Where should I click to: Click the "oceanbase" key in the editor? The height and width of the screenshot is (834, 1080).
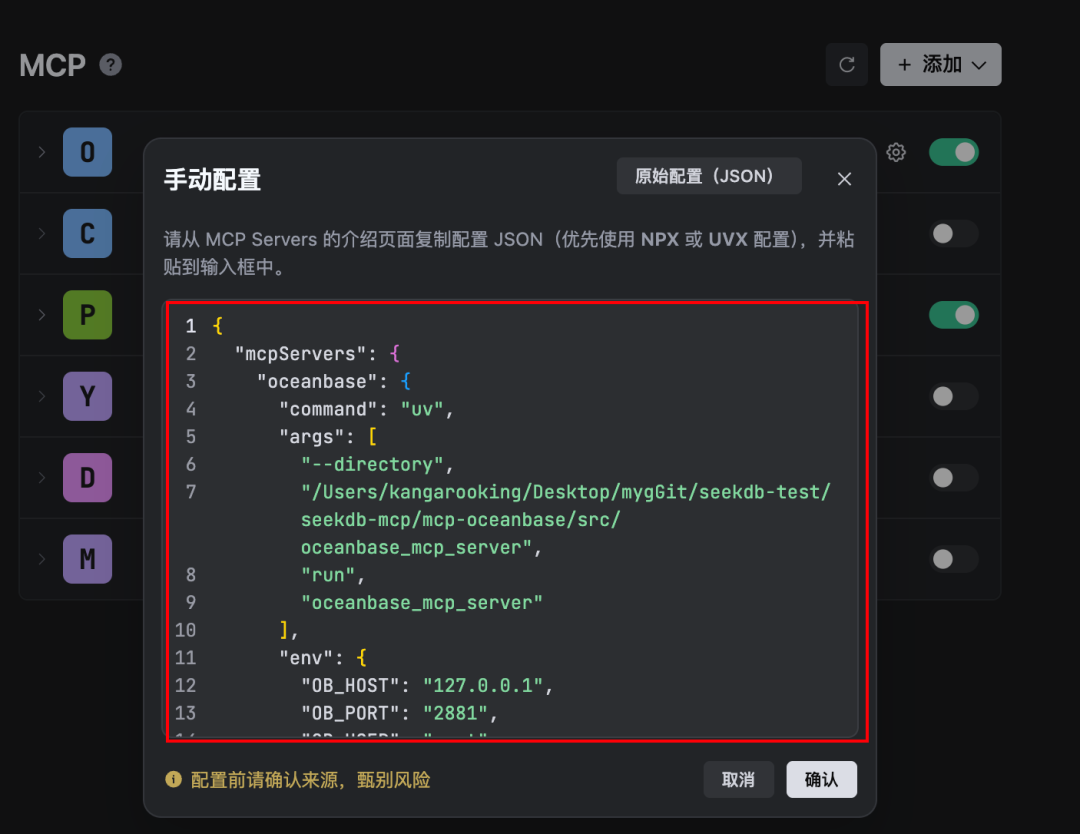(317, 382)
